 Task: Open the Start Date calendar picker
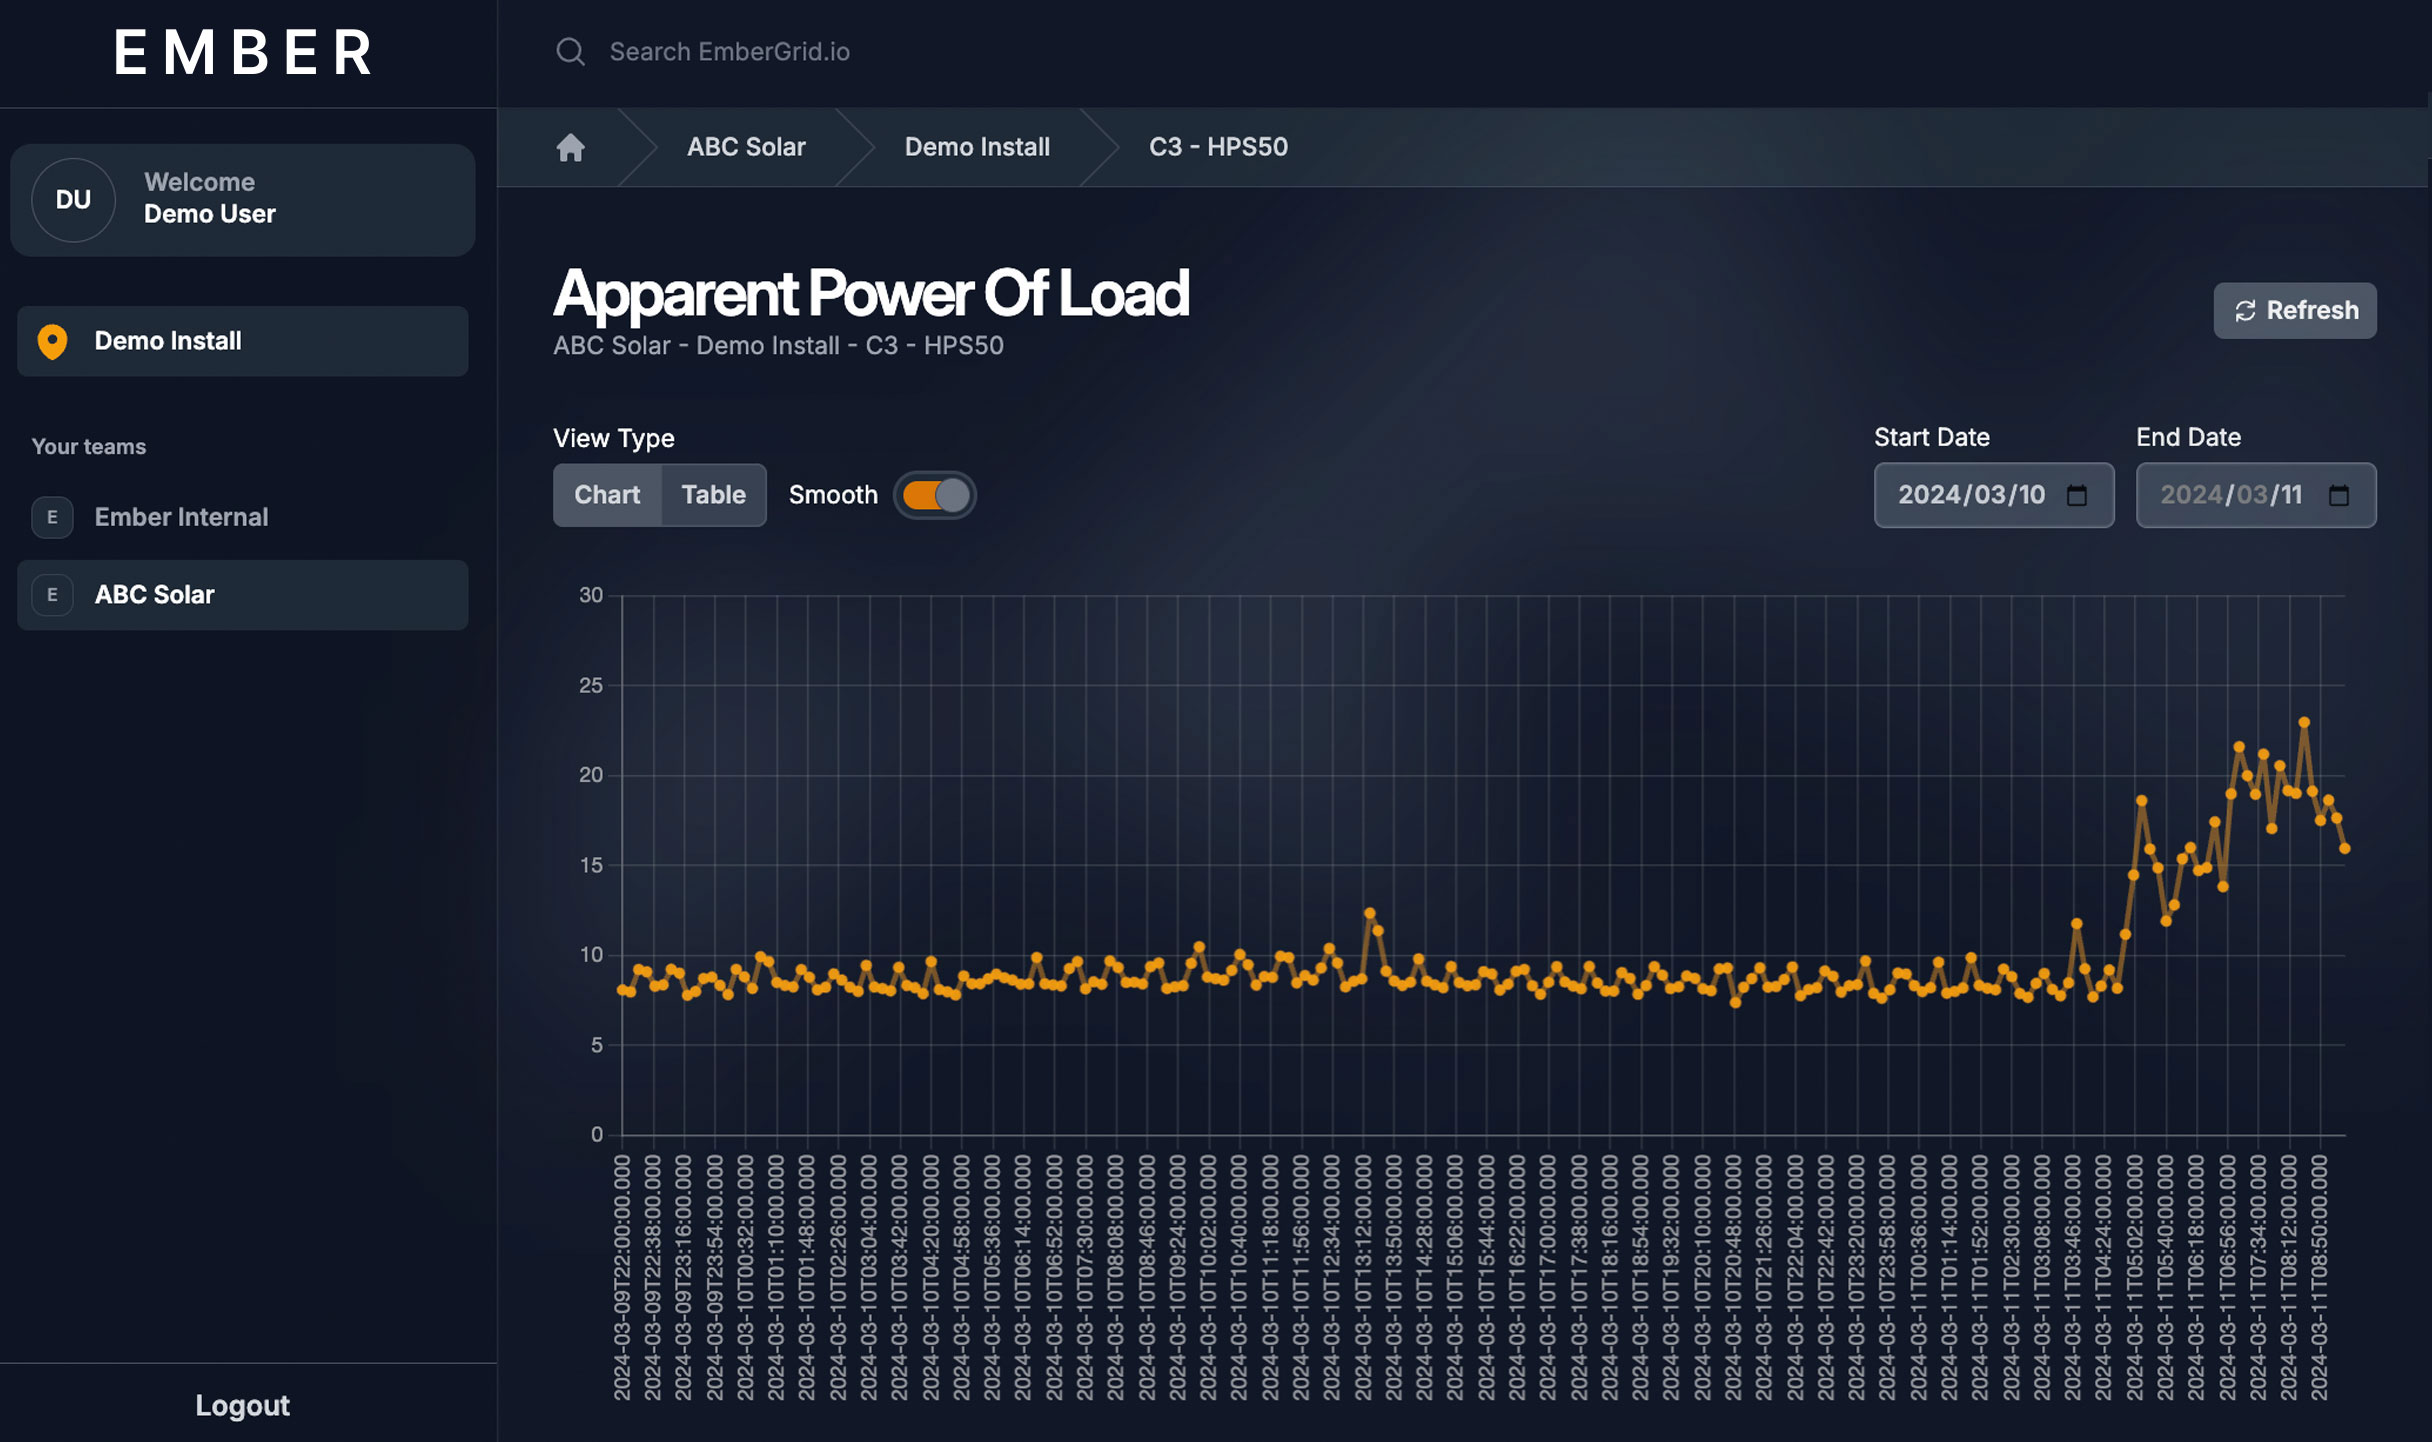pyautogui.click(x=2079, y=494)
